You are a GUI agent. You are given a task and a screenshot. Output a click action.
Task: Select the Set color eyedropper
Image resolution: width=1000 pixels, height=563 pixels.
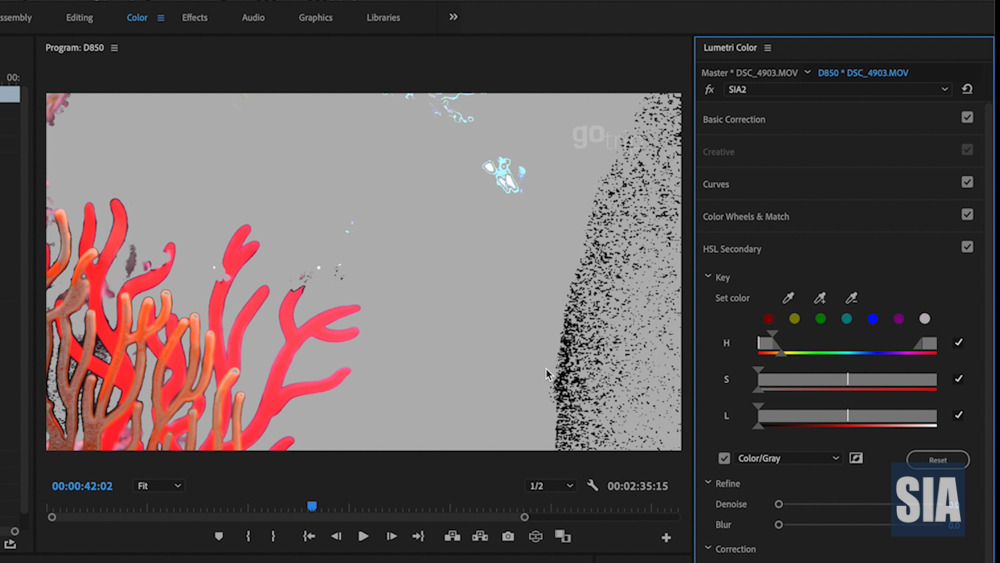788,298
